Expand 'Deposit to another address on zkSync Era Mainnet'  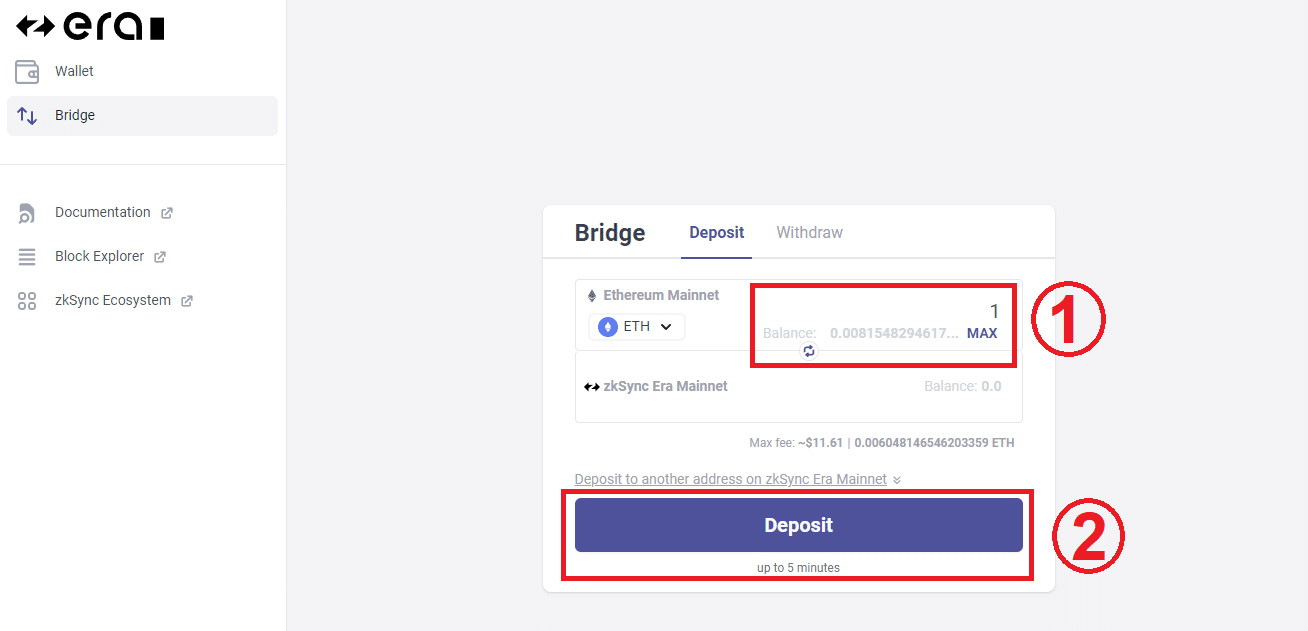point(730,479)
